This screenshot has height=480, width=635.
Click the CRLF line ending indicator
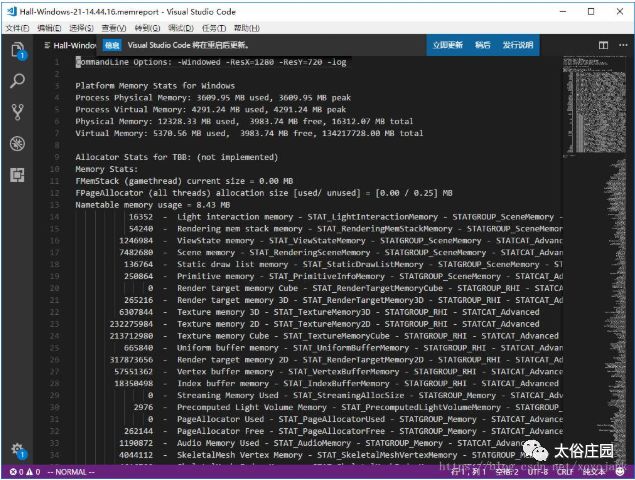(565, 472)
